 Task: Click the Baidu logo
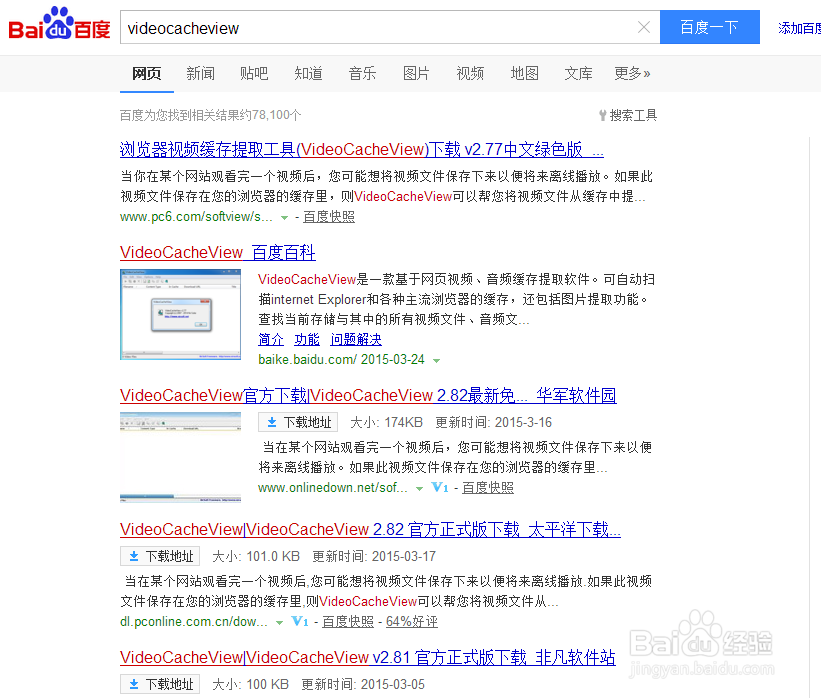coord(59,24)
